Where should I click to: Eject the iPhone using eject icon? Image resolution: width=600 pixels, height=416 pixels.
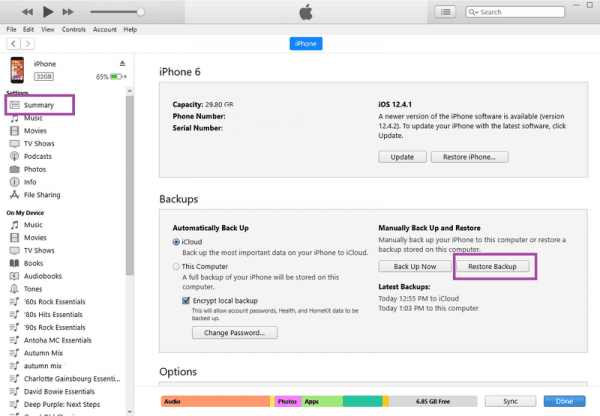click(x=122, y=64)
